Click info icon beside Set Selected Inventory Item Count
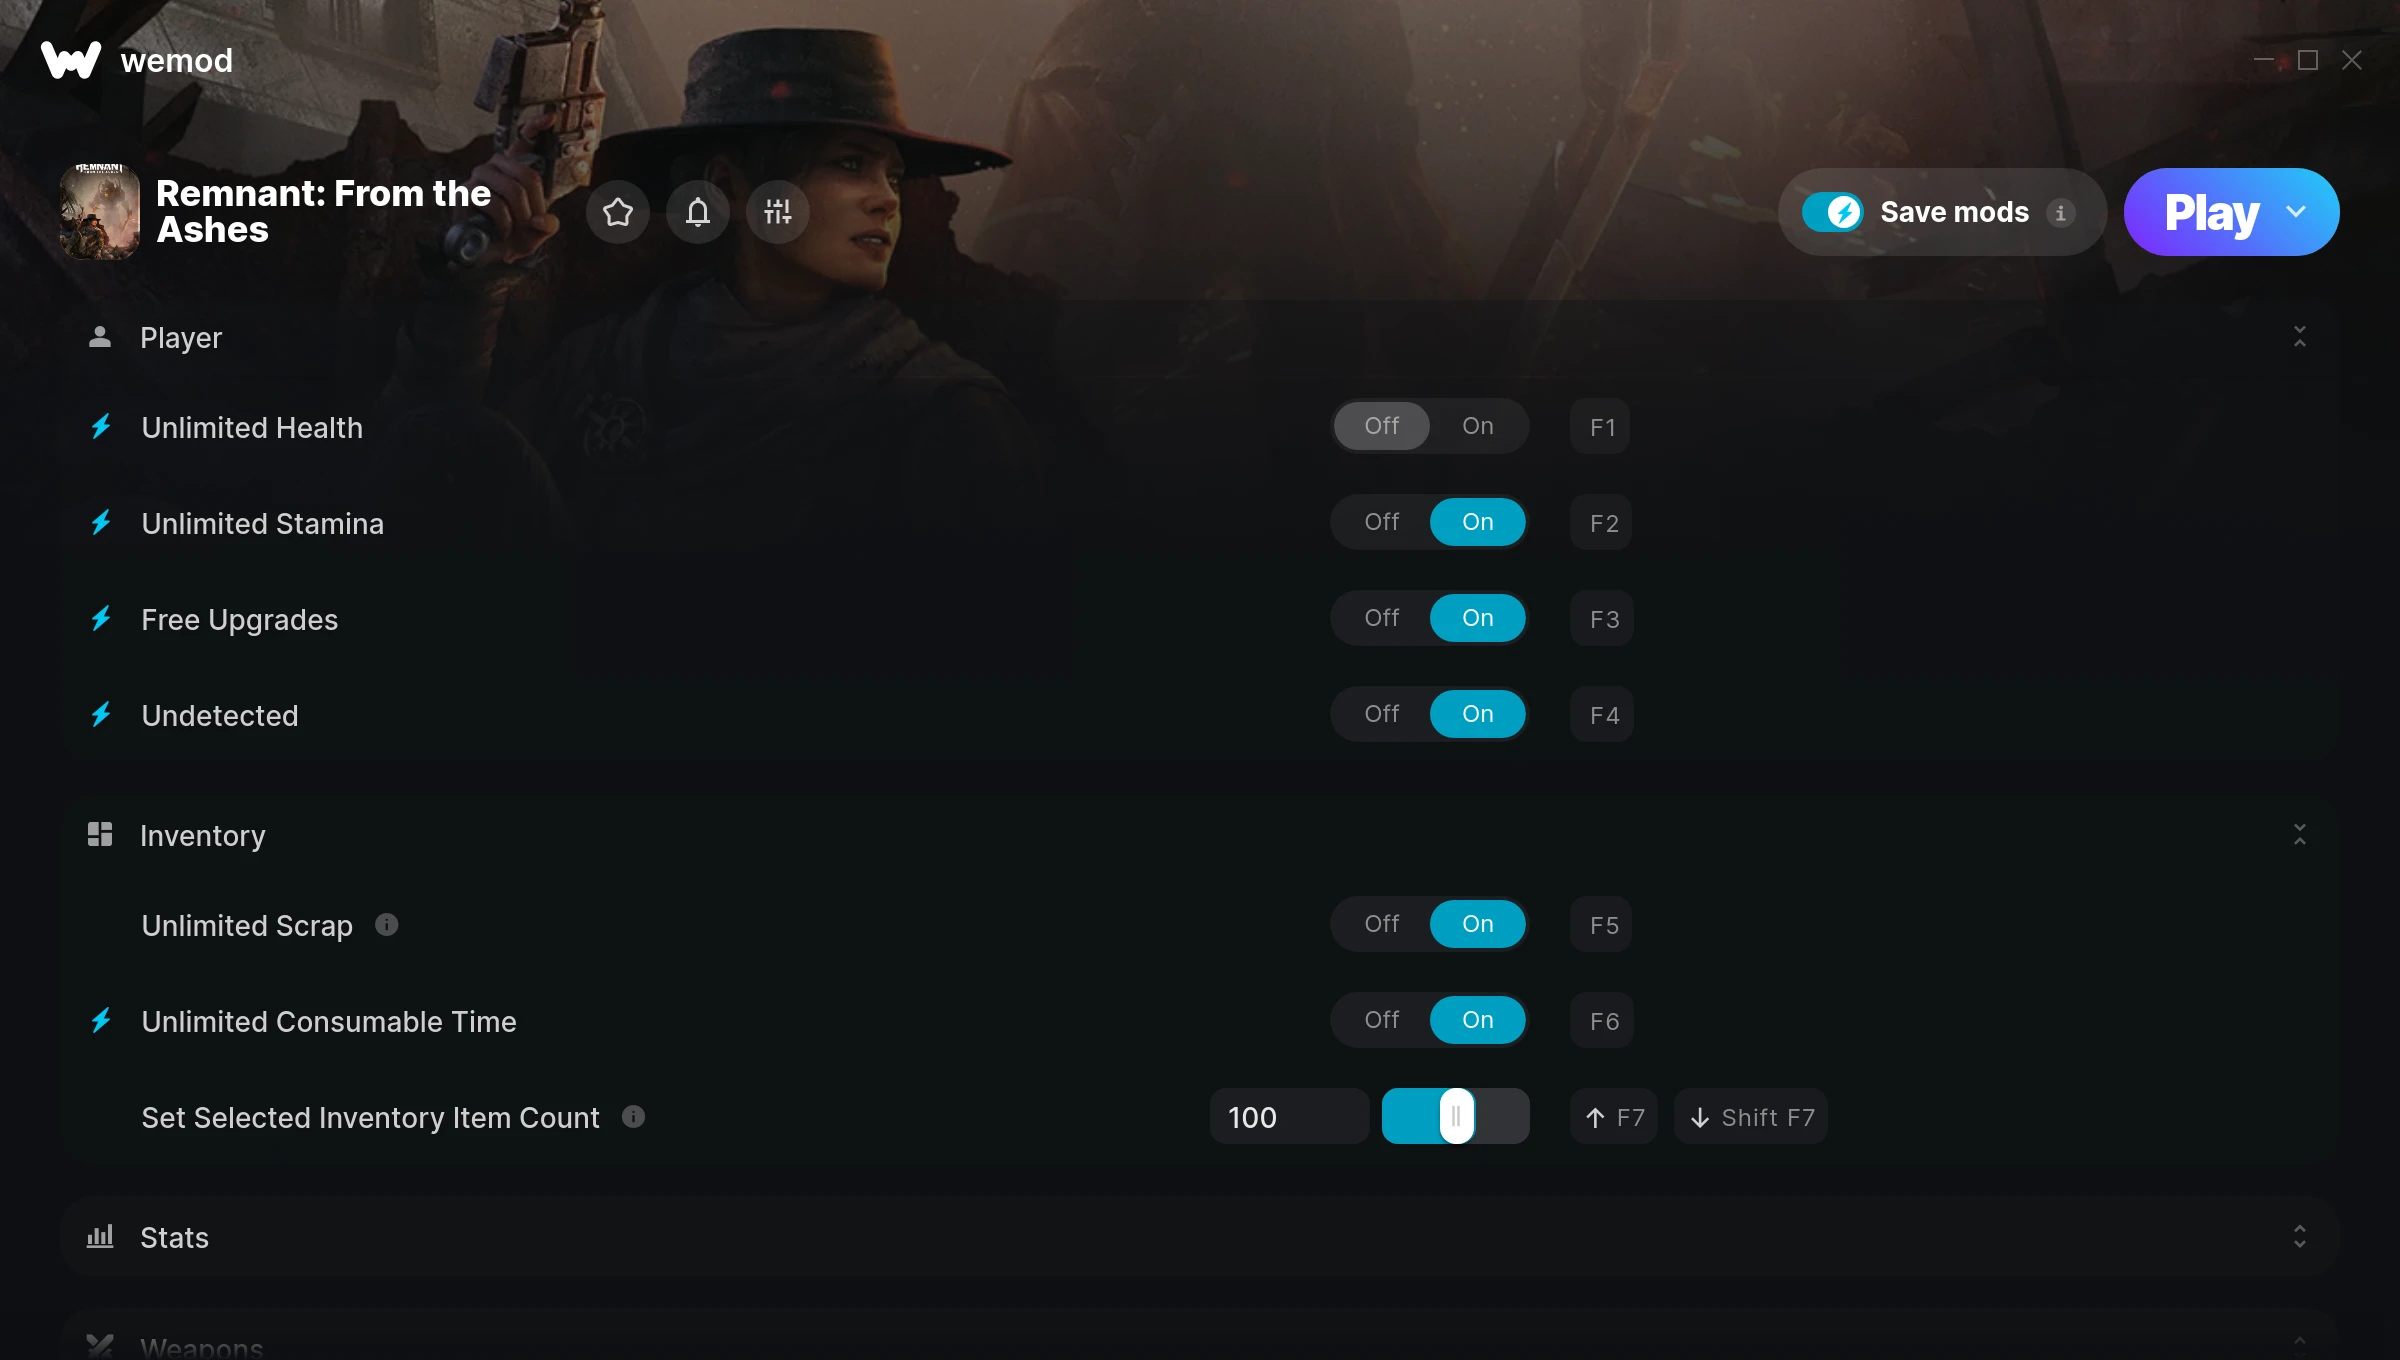Viewport: 2400px width, 1360px height. pyautogui.click(x=633, y=1116)
